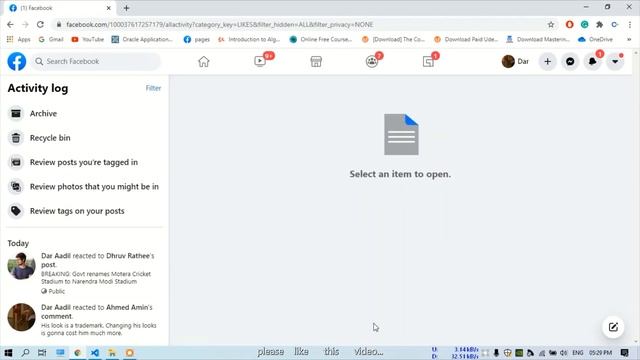Open the pages bookmark
This screenshot has width=640, height=360.
pyautogui.click(x=197, y=39)
